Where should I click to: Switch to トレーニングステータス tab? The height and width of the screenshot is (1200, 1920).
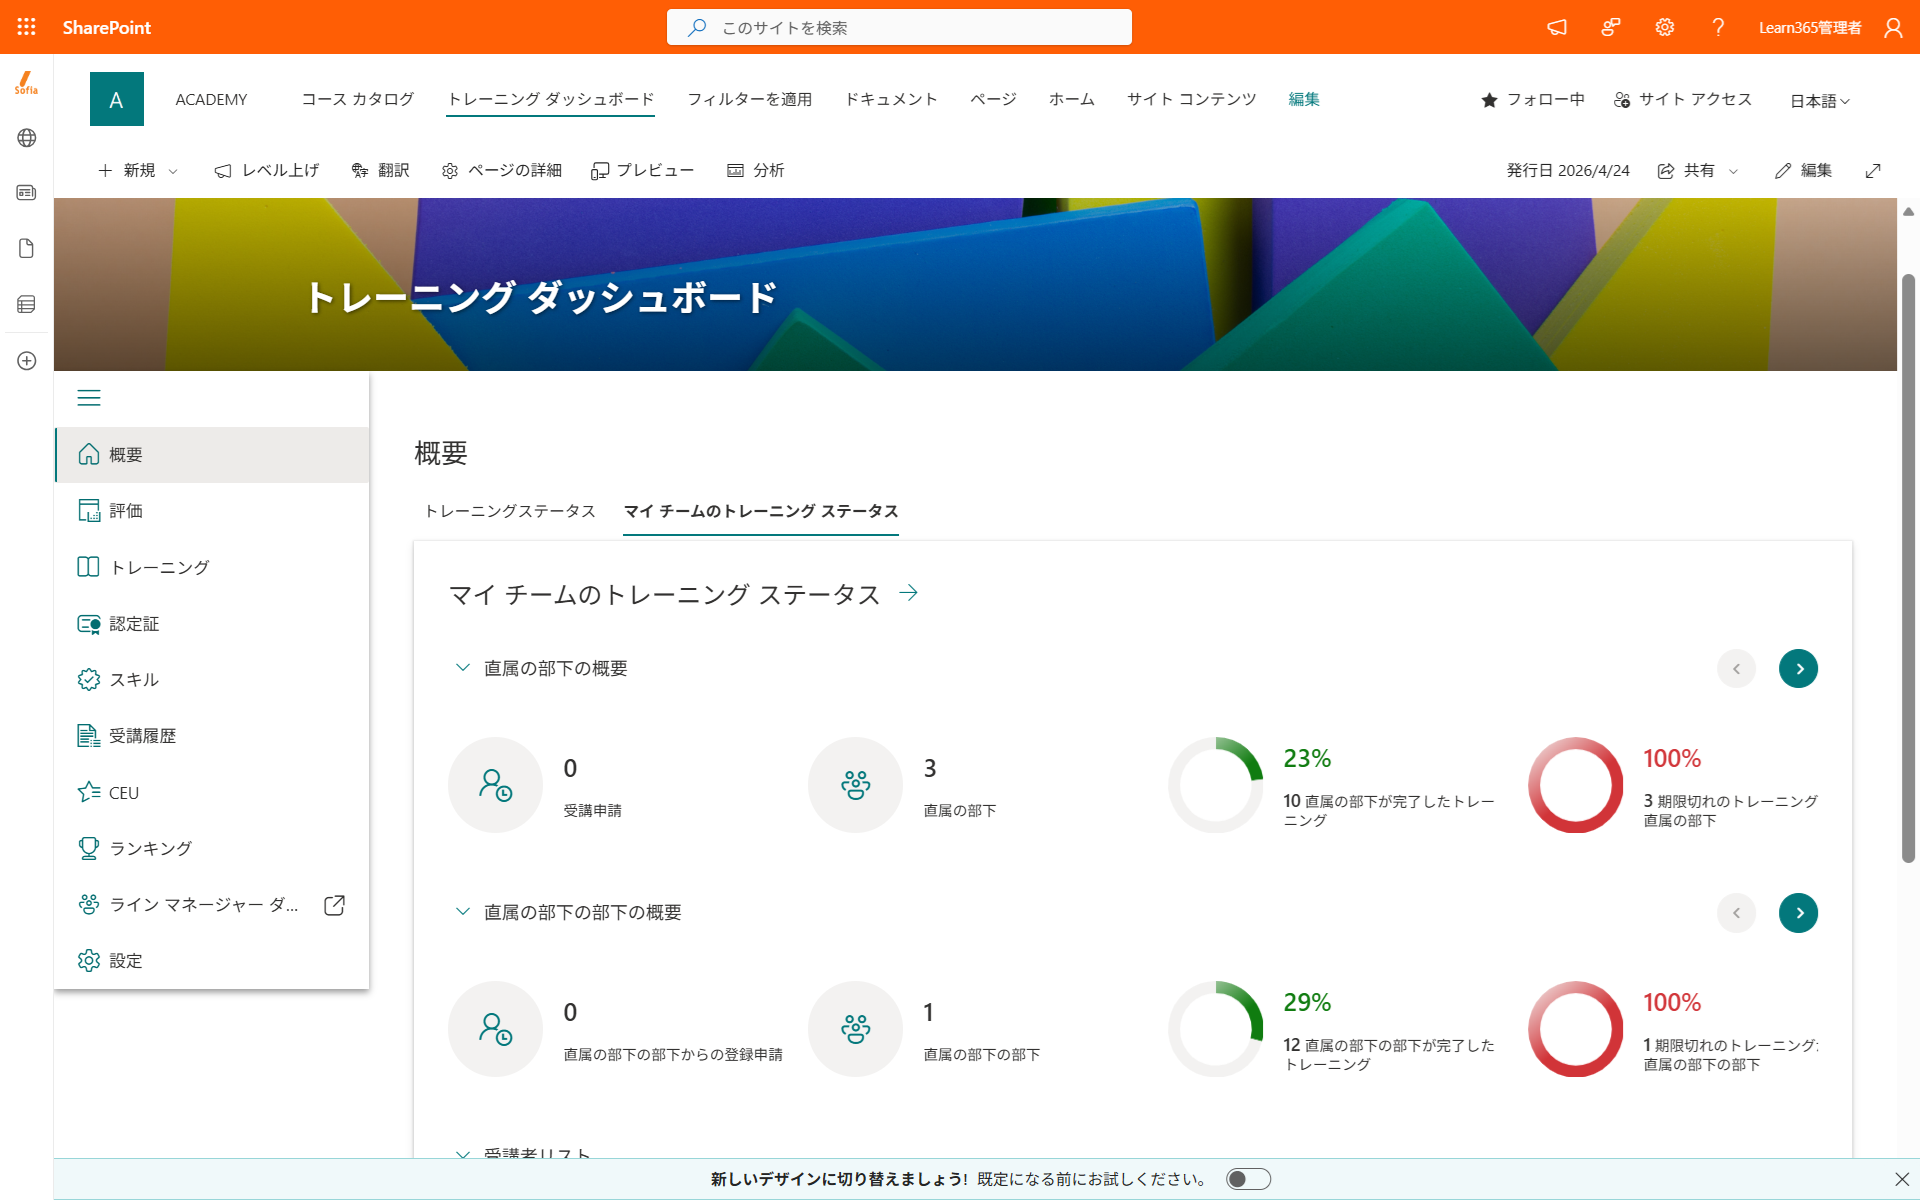click(510, 511)
